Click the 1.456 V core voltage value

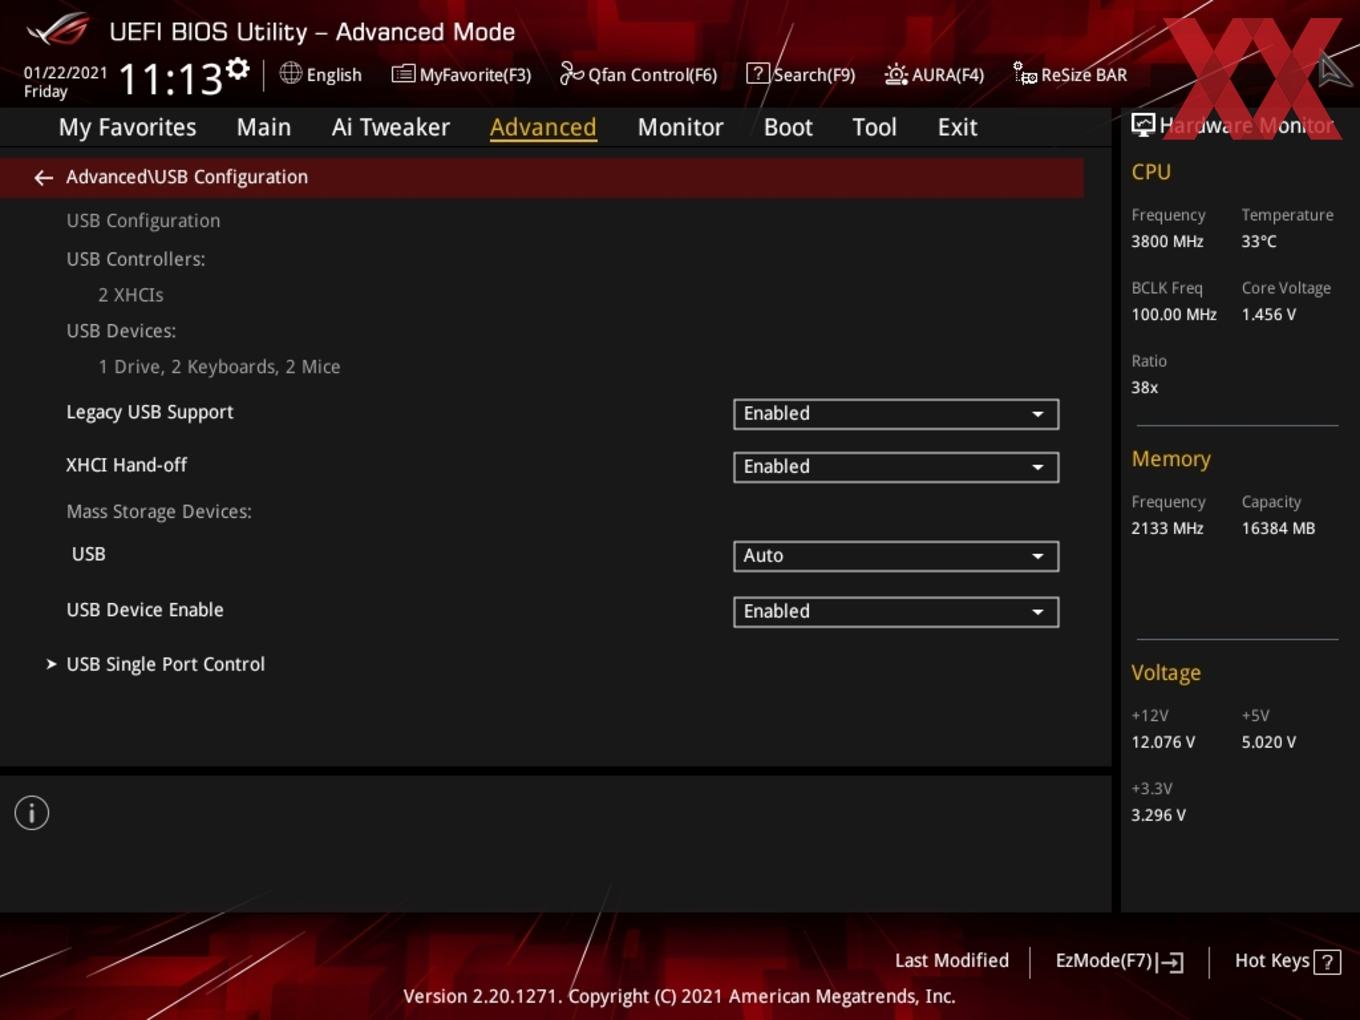click(1269, 314)
